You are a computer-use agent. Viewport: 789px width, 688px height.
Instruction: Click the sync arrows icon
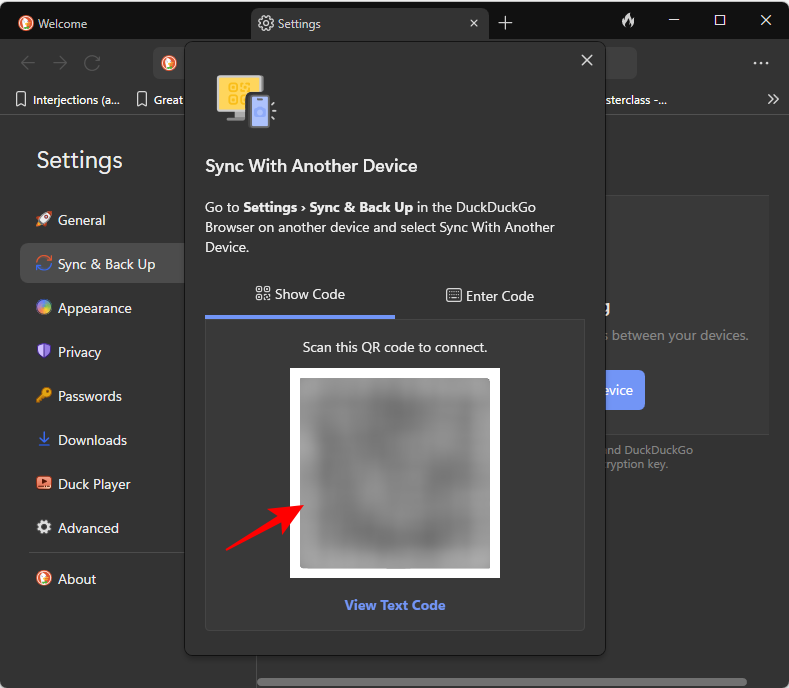click(44, 263)
